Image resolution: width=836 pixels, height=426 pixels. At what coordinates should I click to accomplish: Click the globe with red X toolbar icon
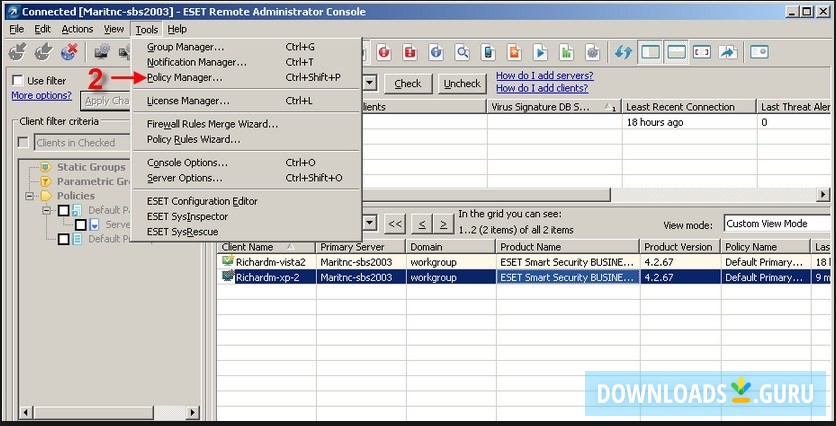tap(69, 52)
